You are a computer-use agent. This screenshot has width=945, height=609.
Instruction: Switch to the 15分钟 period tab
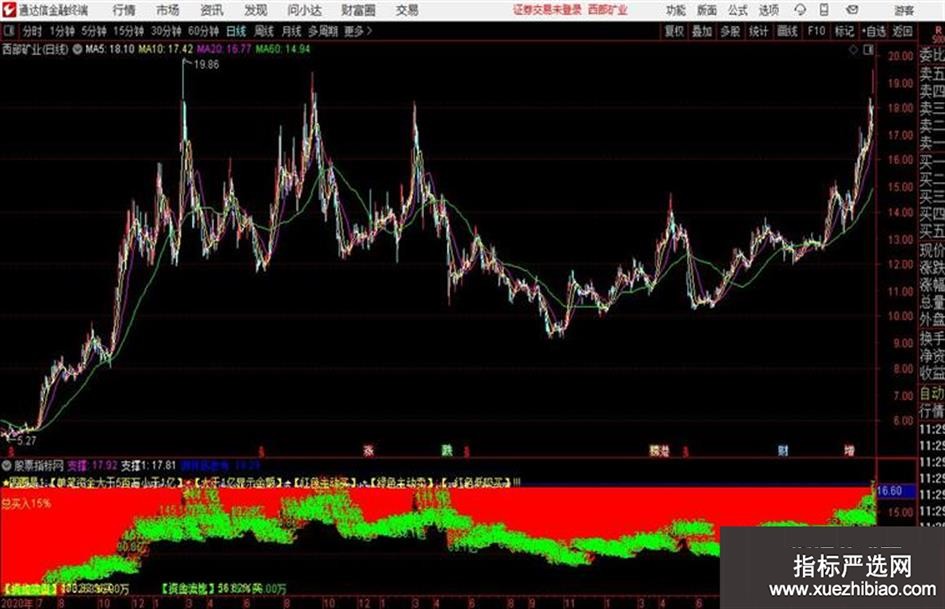point(128,31)
